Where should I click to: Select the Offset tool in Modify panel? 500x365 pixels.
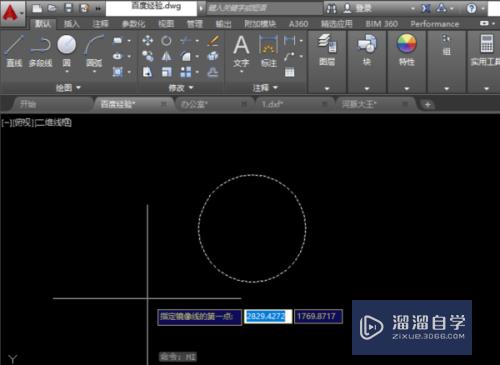click(x=213, y=72)
